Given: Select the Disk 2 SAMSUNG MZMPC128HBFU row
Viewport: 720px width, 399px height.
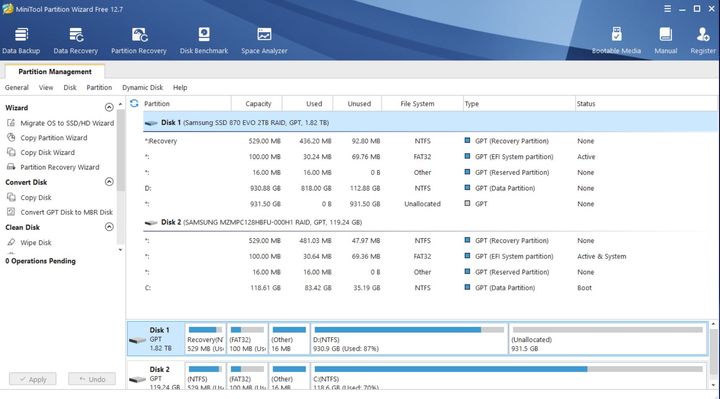Looking at the screenshot, I should tap(430, 222).
